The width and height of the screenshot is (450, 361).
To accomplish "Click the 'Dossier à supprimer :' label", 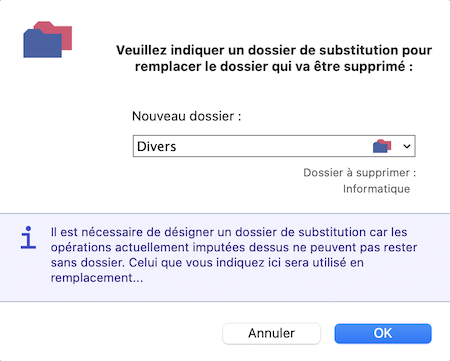I will [x=359, y=173].
